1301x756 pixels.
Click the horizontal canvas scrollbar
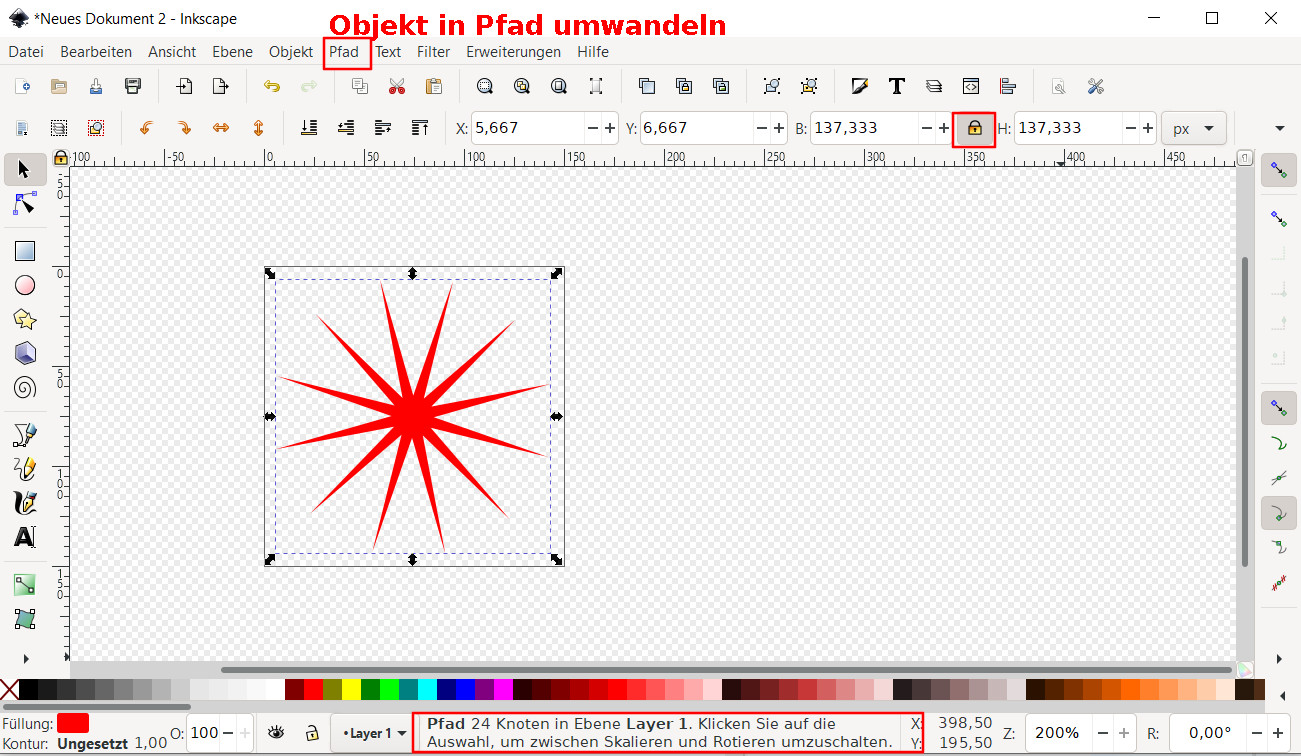pos(727,670)
